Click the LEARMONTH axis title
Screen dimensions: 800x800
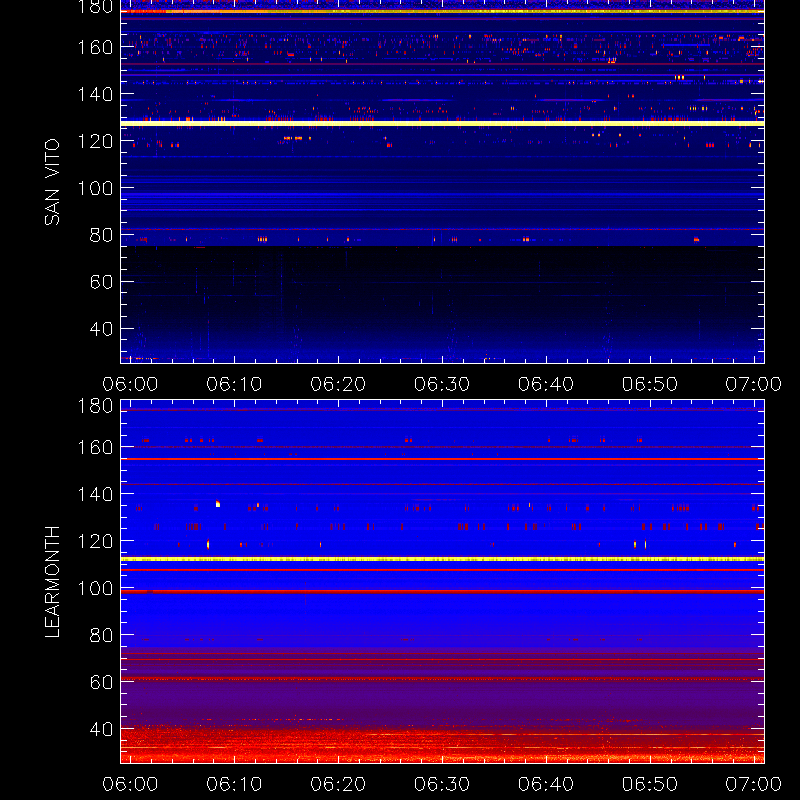(52, 581)
